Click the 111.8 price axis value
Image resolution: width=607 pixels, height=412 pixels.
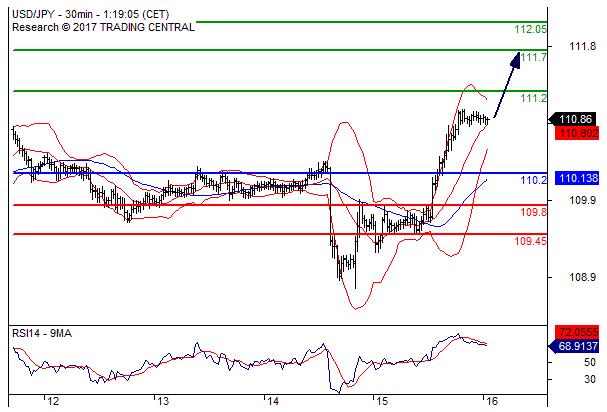tap(583, 46)
